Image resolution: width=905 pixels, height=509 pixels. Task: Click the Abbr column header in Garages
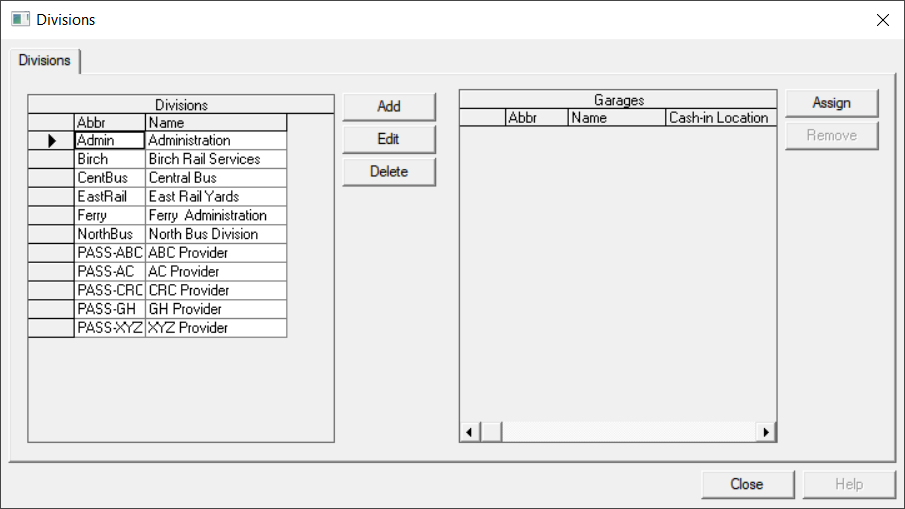point(537,118)
